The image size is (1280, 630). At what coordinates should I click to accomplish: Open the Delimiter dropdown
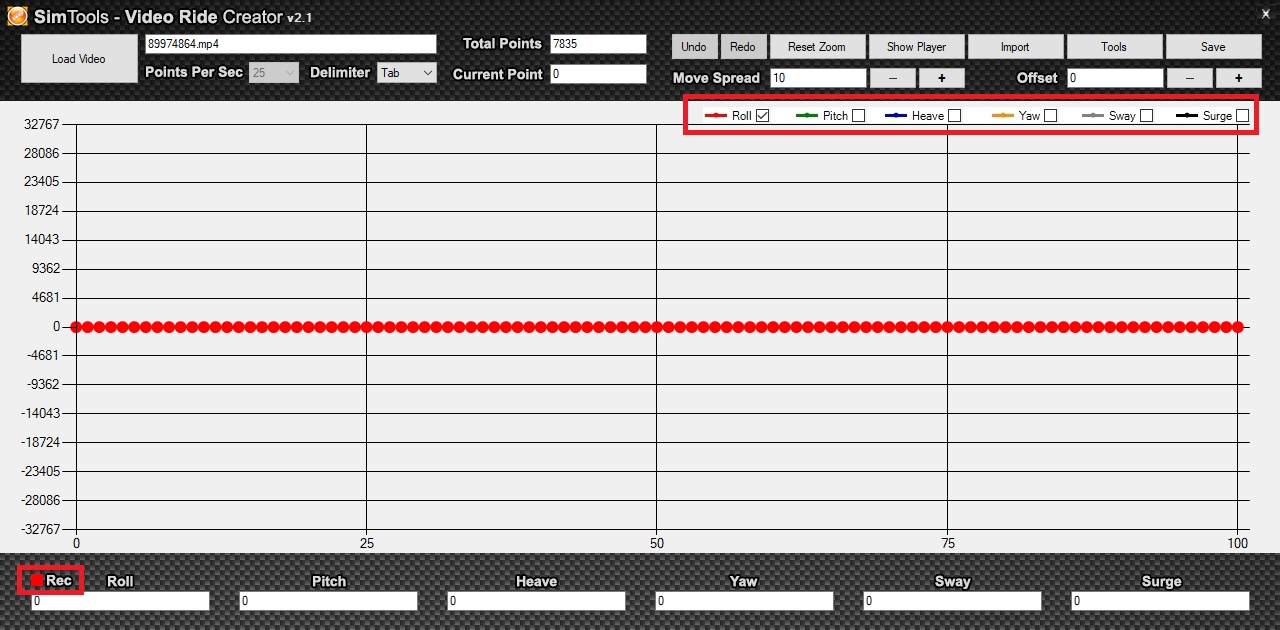click(407, 73)
